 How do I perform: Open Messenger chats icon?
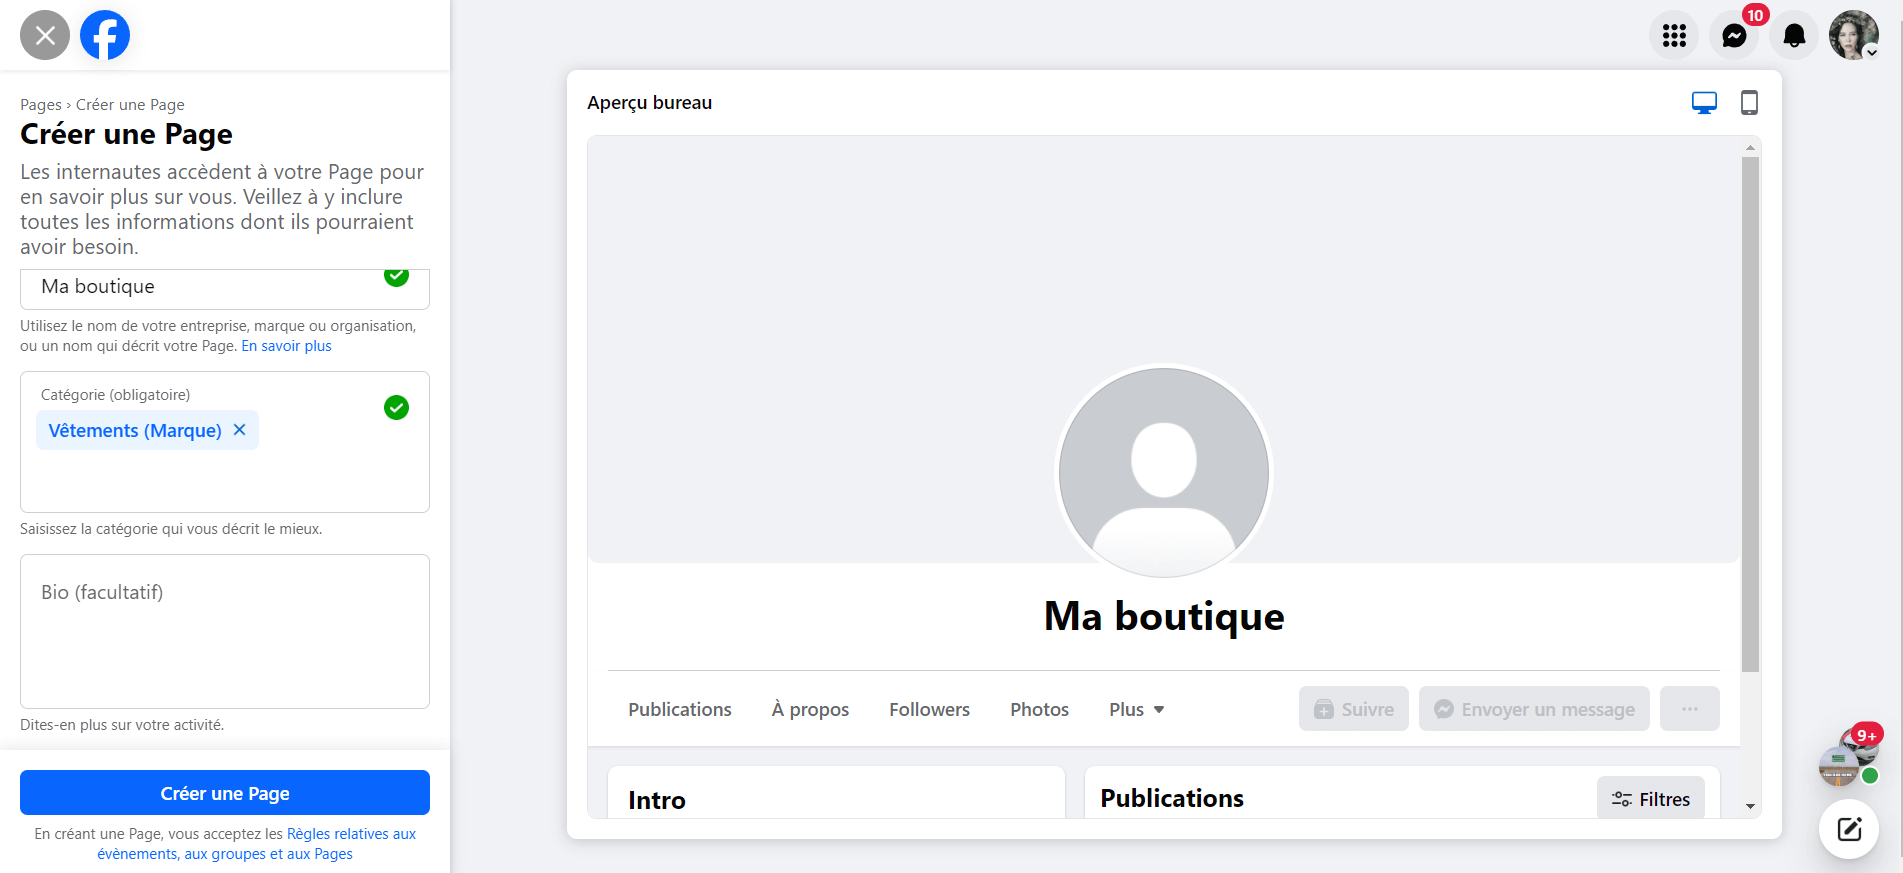tap(1734, 36)
